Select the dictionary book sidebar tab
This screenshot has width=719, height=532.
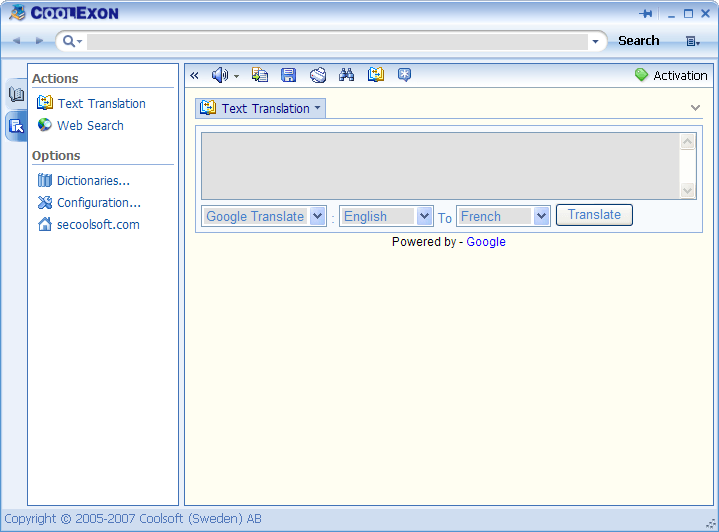[x=16, y=94]
